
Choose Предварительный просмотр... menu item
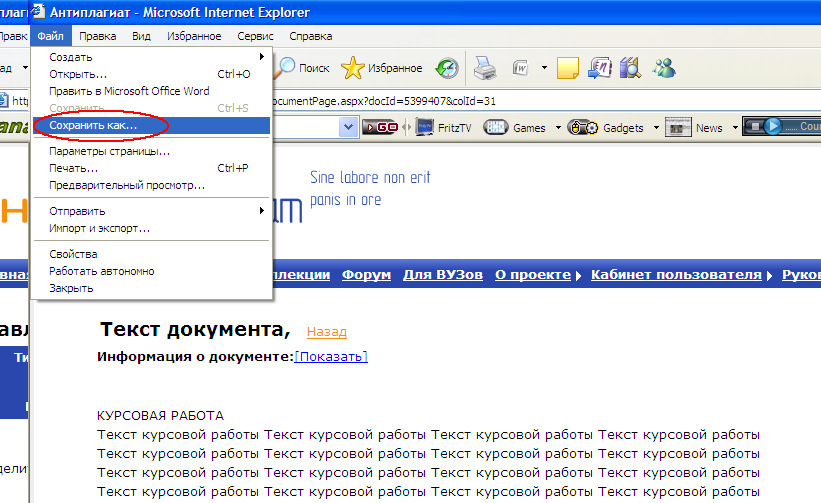(151, 185)
